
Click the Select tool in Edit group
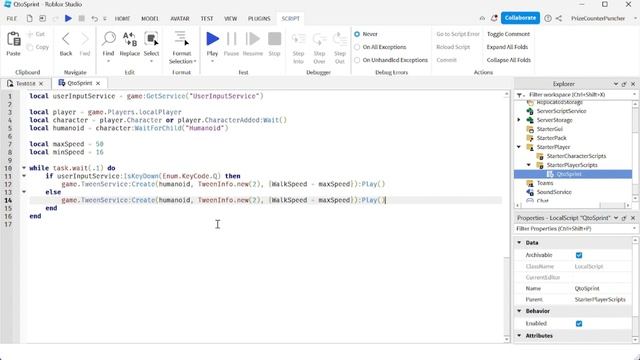click(151, 44)
